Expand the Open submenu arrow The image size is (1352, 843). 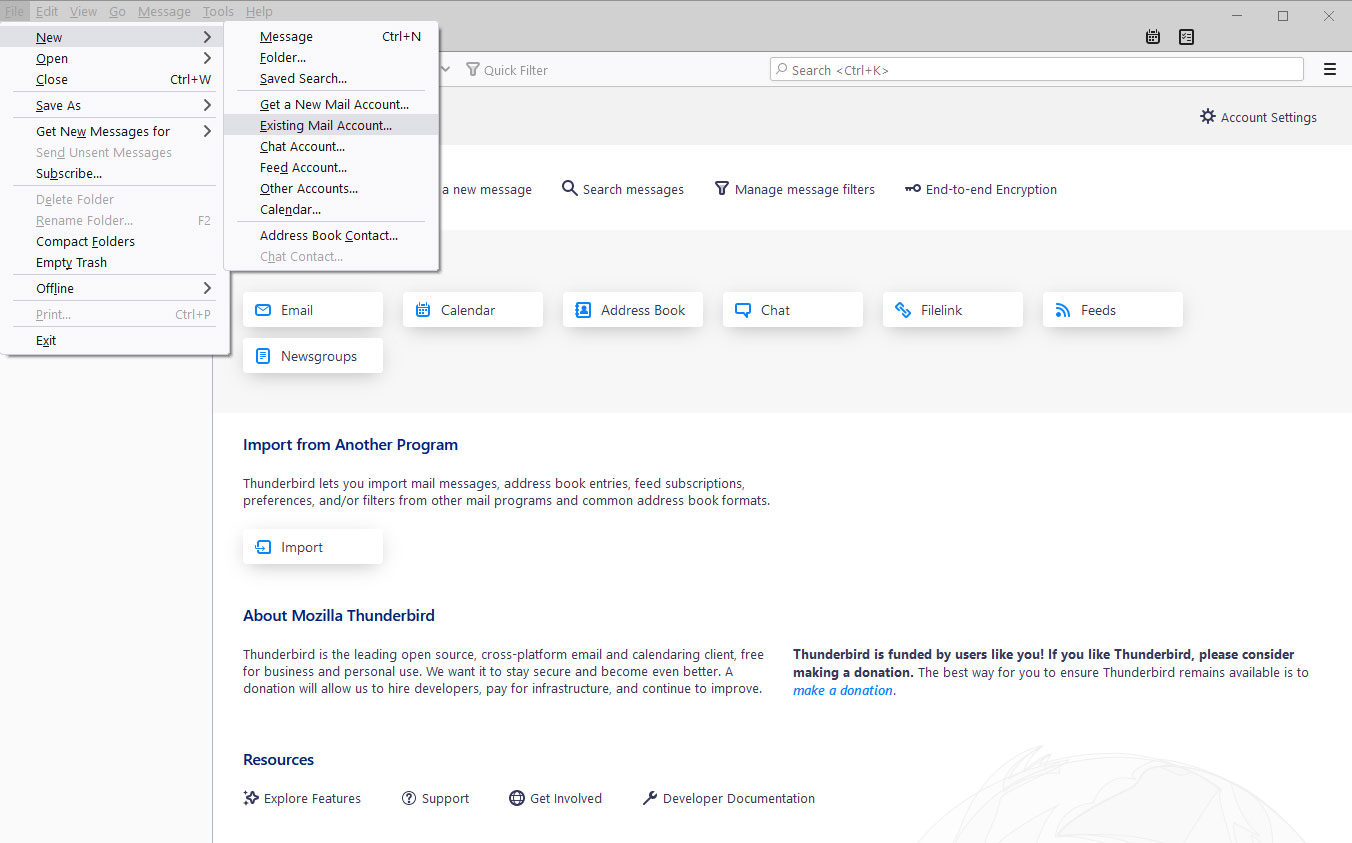(207, 58)
